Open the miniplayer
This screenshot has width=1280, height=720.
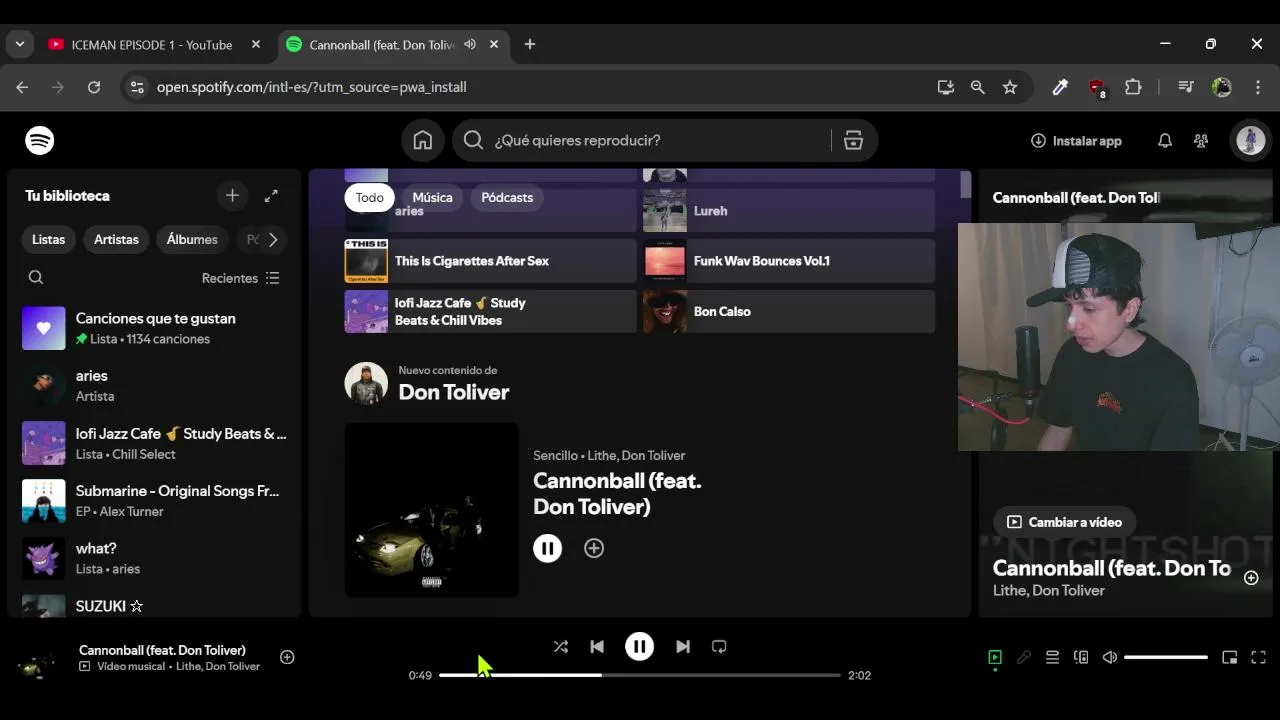point(1230,657)
